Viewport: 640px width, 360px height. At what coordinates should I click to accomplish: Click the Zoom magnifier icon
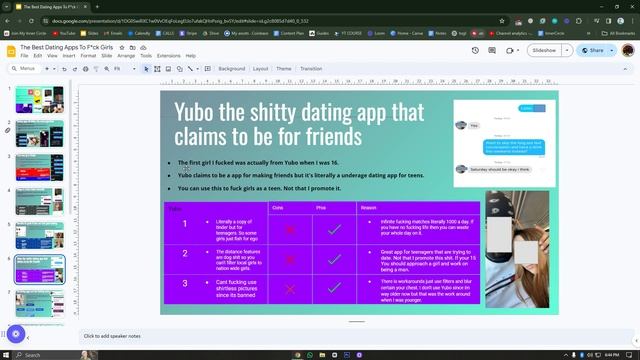(107, 69)
